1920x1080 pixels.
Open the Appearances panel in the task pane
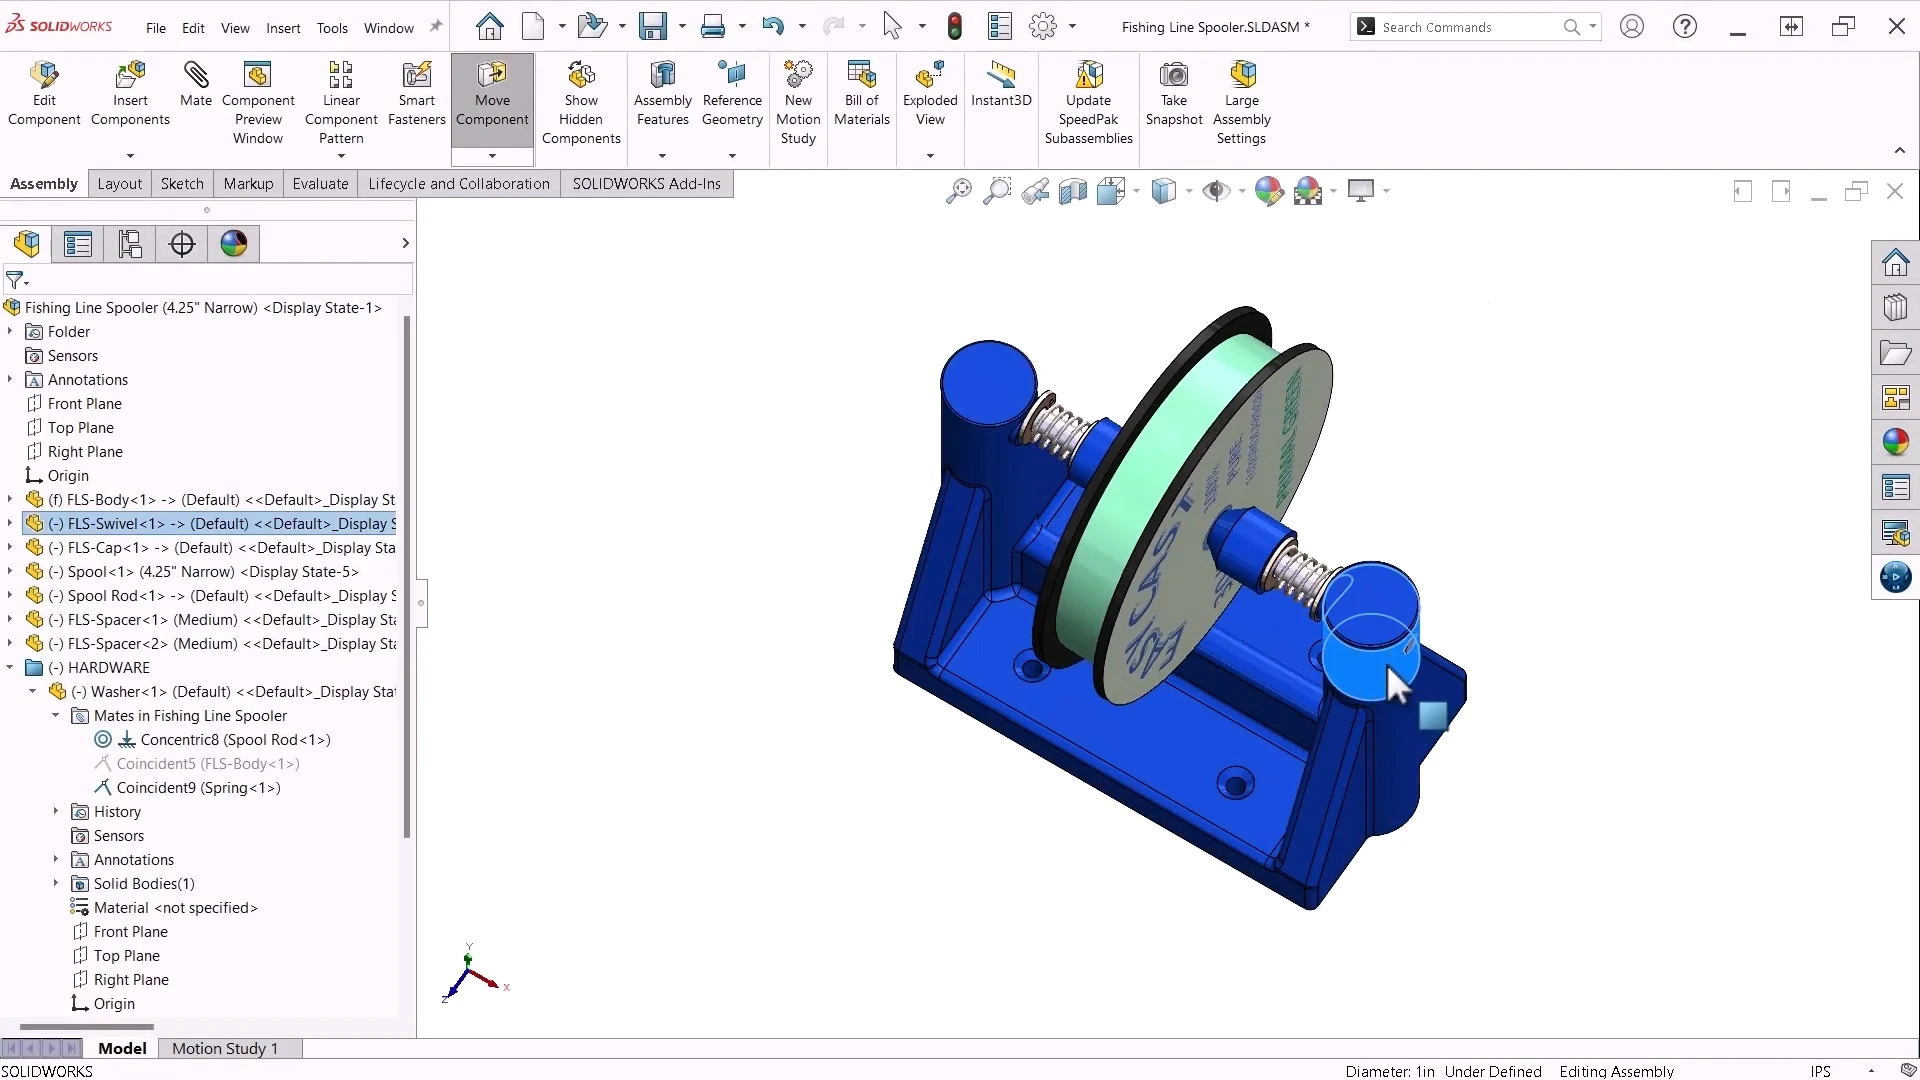1897,442
